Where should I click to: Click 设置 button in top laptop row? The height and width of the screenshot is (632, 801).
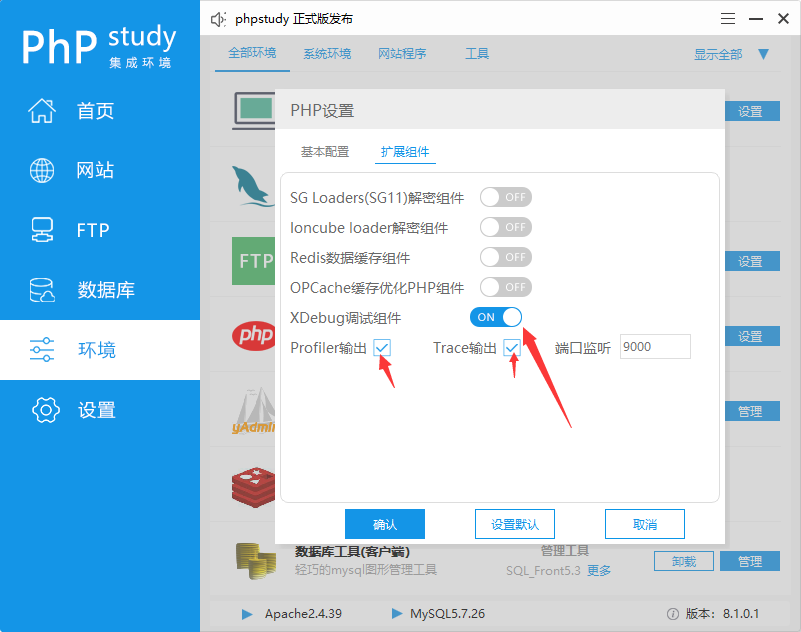pos(752,111)
